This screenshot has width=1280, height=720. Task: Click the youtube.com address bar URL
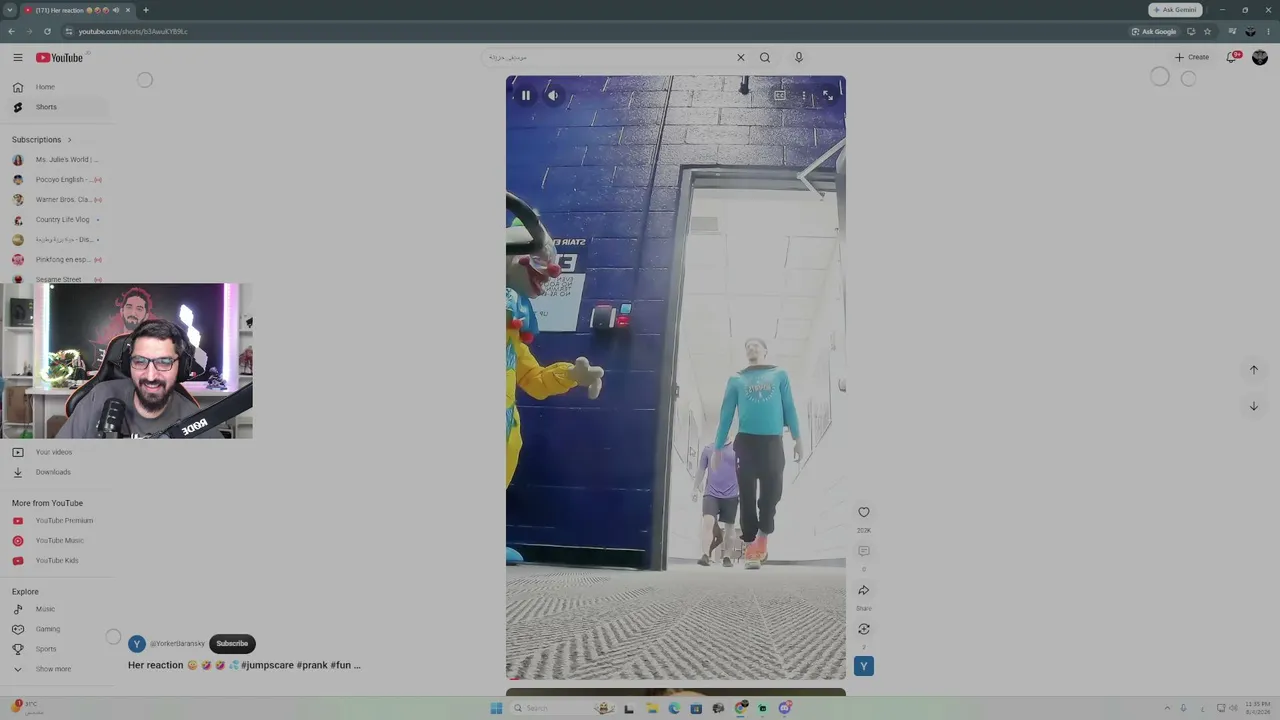click(x=133, y=31)
